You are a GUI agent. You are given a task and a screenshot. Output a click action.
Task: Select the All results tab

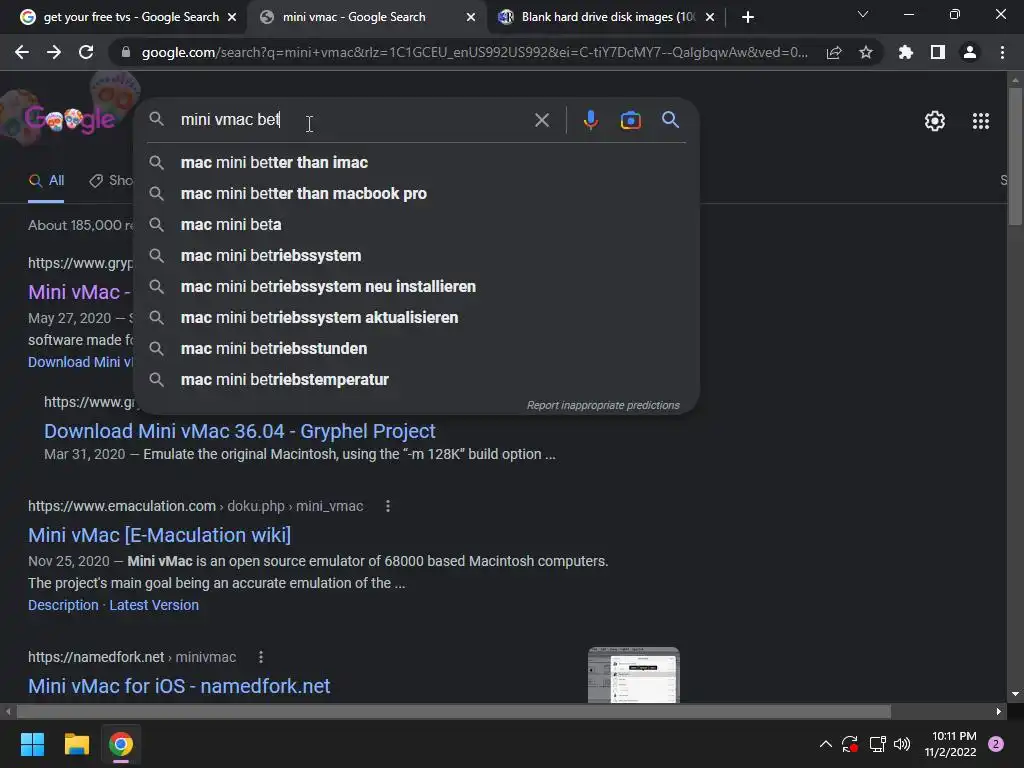click(x=46, y=181)
